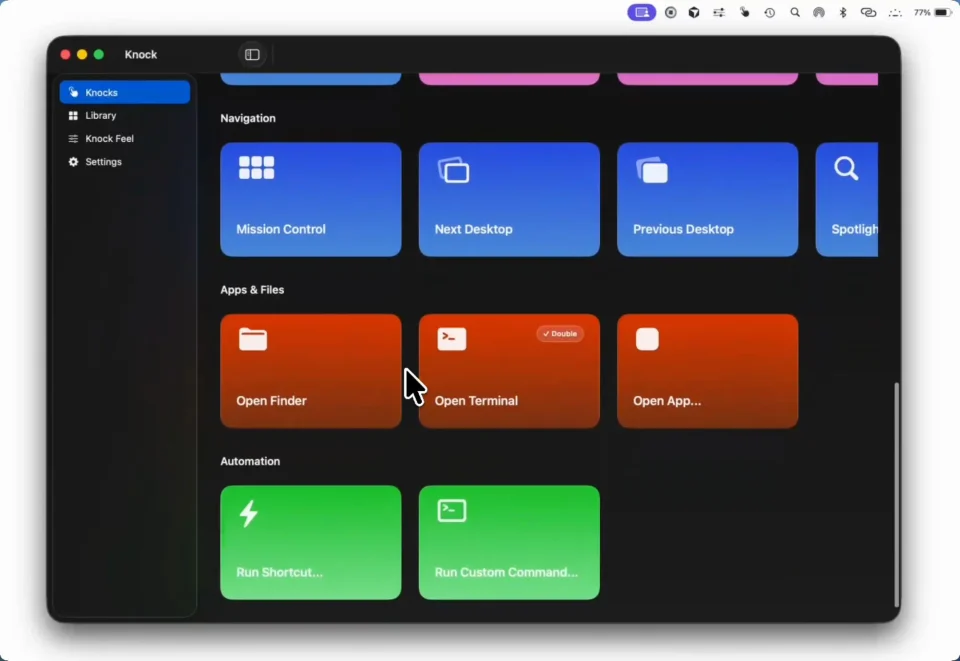Screen dimensions: 960x661
Task: Choose the Open Finder card title
Action: coord(271,401)
